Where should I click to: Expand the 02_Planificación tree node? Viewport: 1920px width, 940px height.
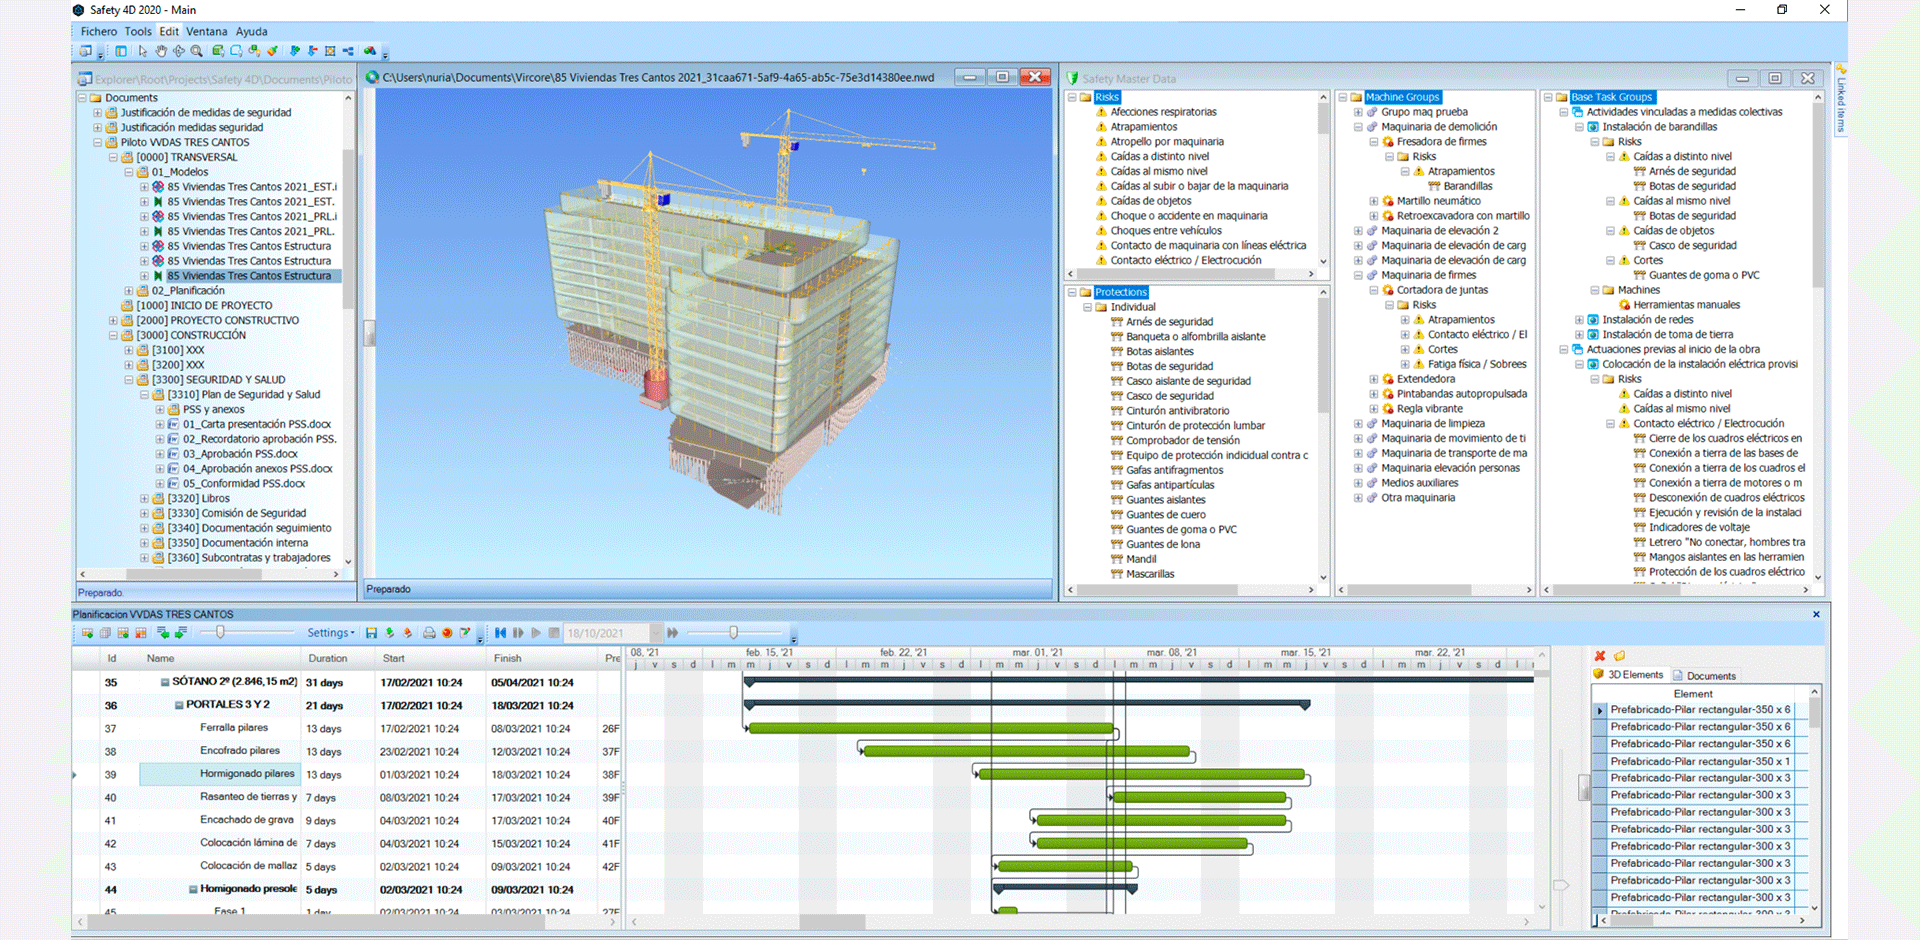(129, 291)
